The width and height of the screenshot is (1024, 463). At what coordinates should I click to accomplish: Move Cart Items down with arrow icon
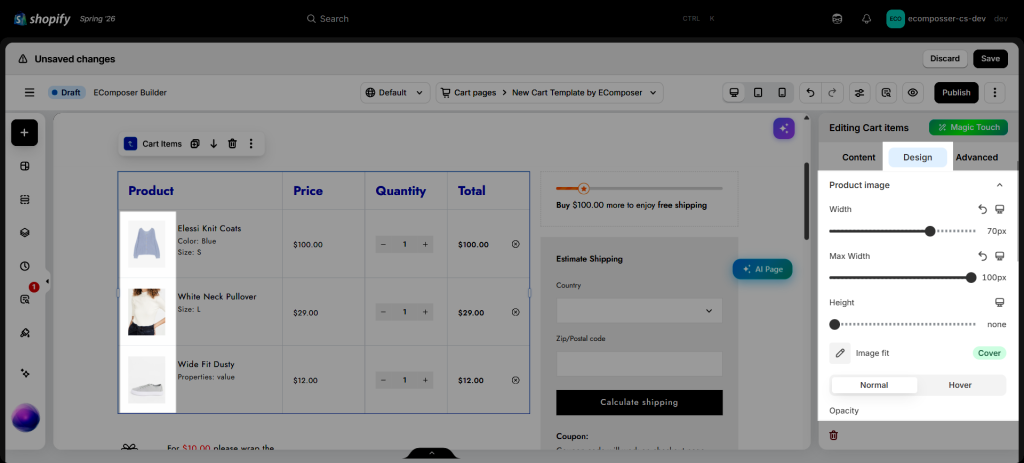click(214, 144)
